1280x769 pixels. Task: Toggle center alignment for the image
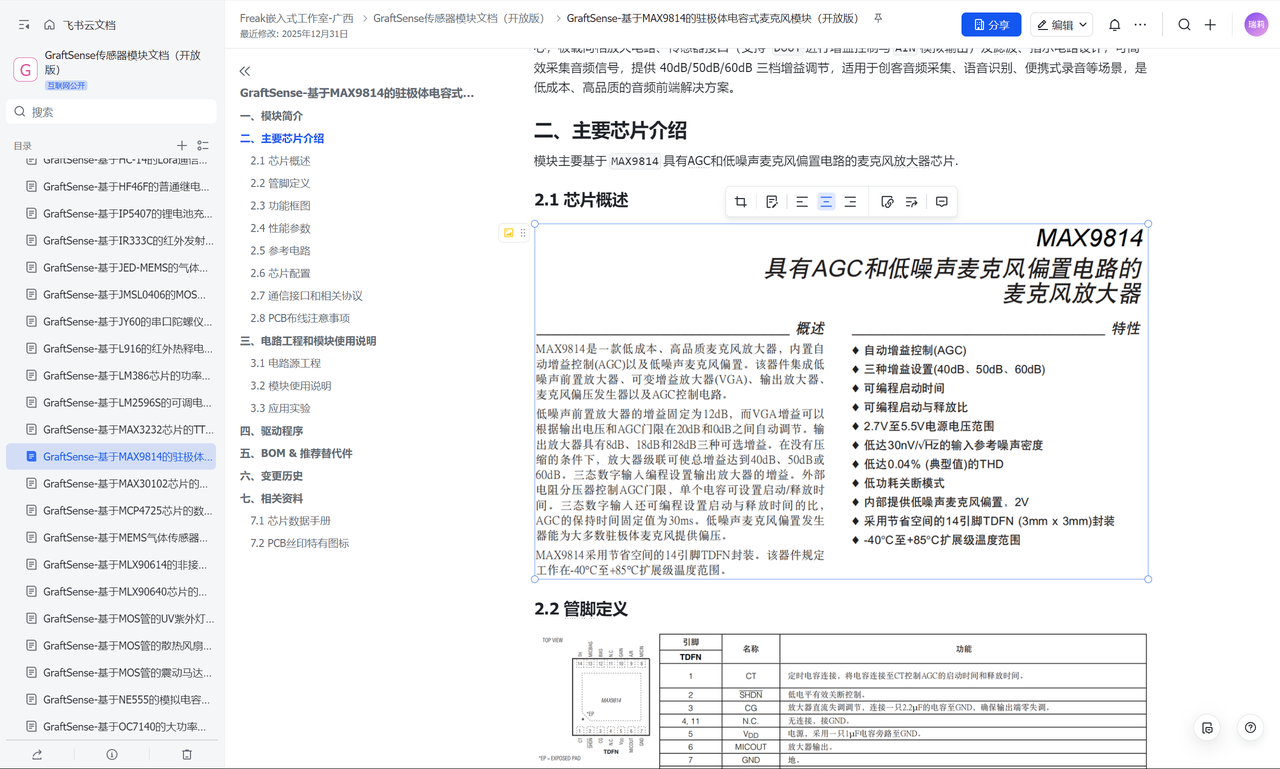826,202
